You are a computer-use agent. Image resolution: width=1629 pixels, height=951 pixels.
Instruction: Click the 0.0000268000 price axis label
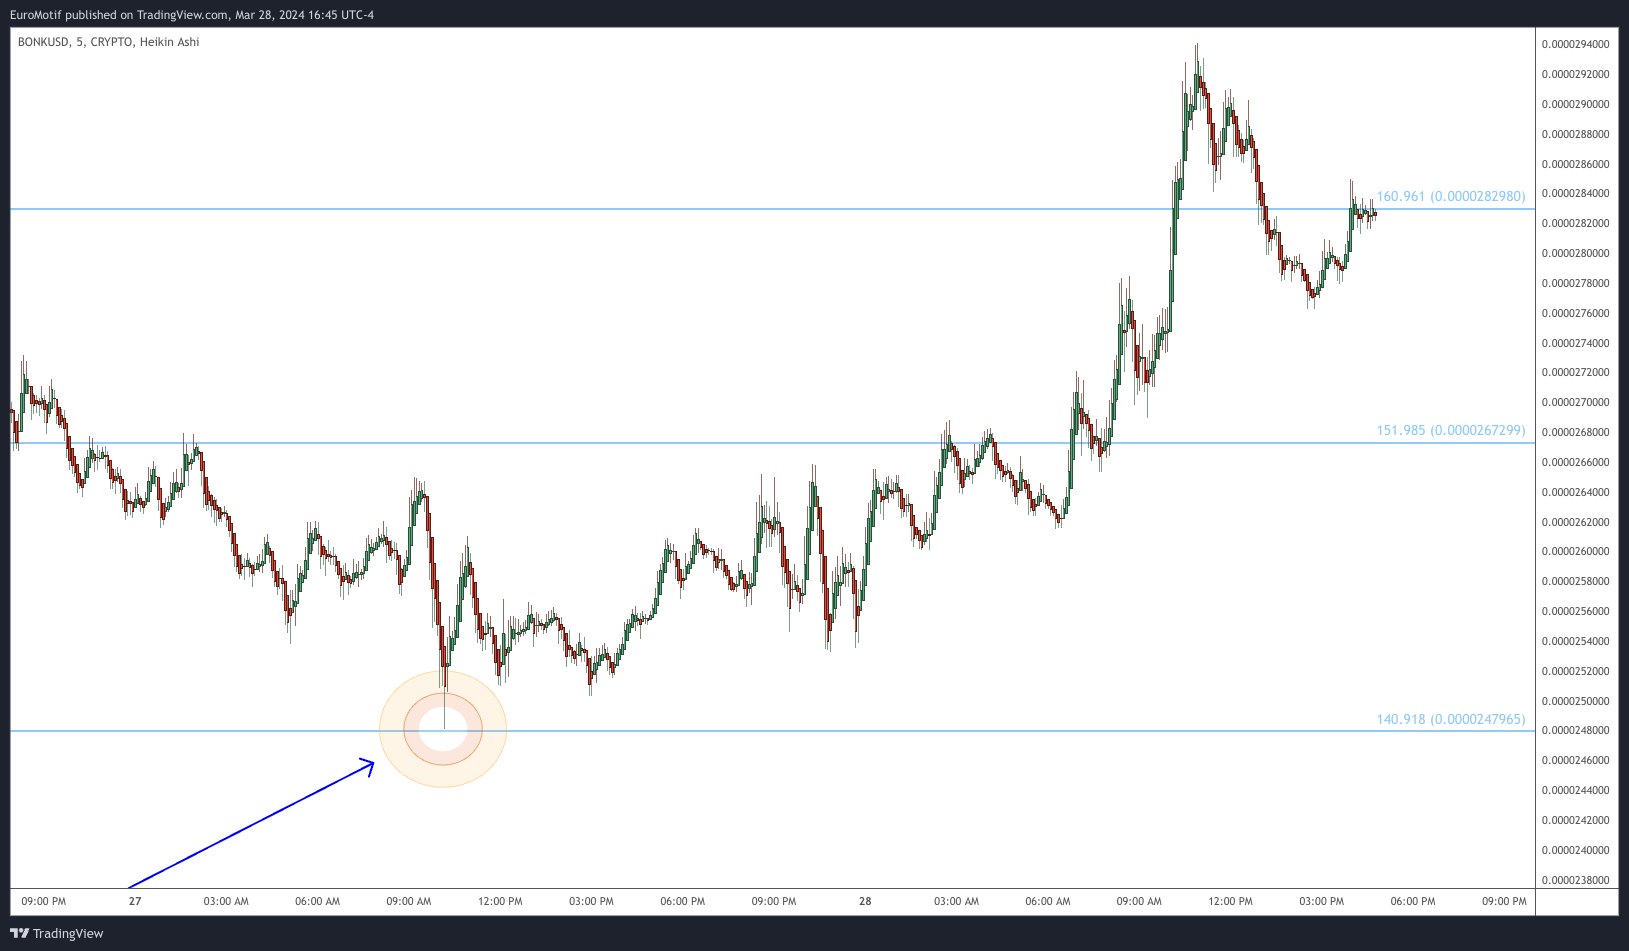(1576, 432)
